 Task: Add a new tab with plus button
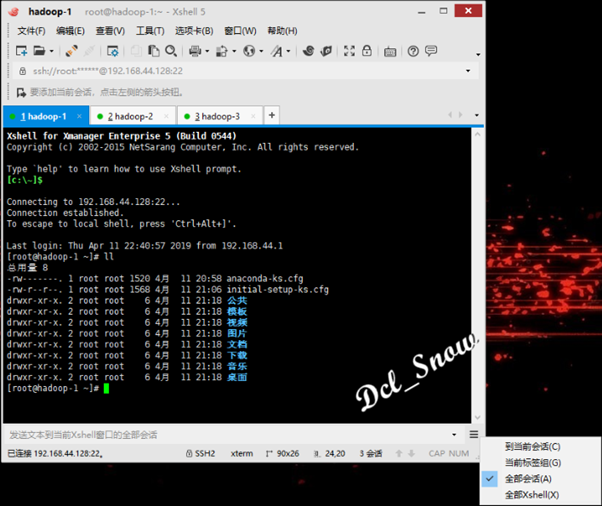click(271, 115)
